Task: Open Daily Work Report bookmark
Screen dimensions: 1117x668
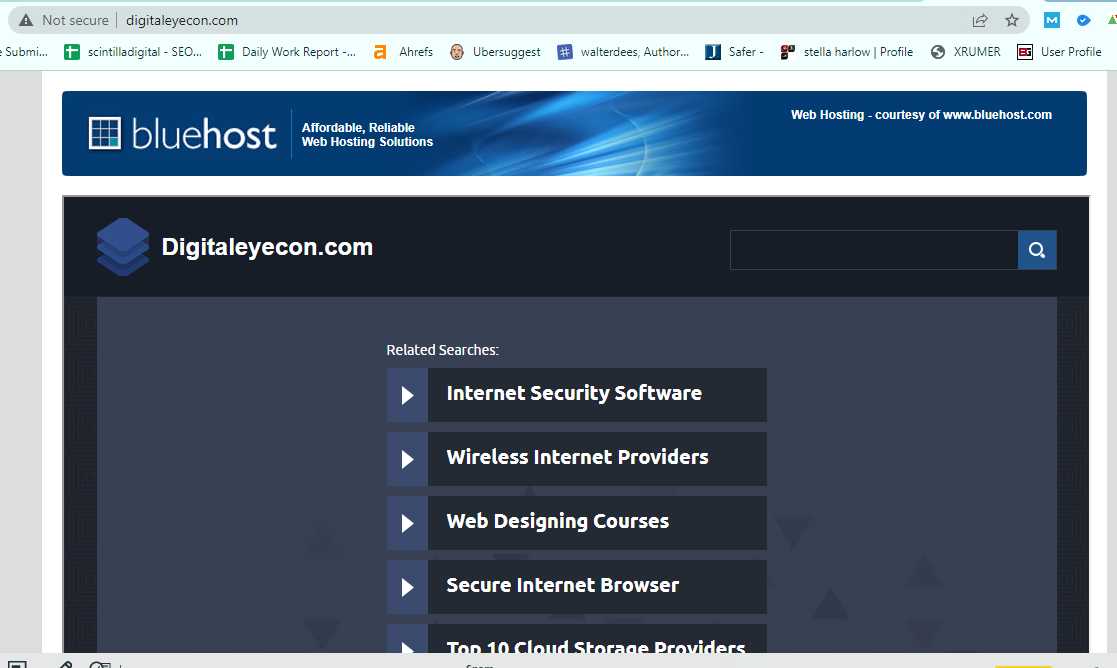Action: (x=287, y=52)
